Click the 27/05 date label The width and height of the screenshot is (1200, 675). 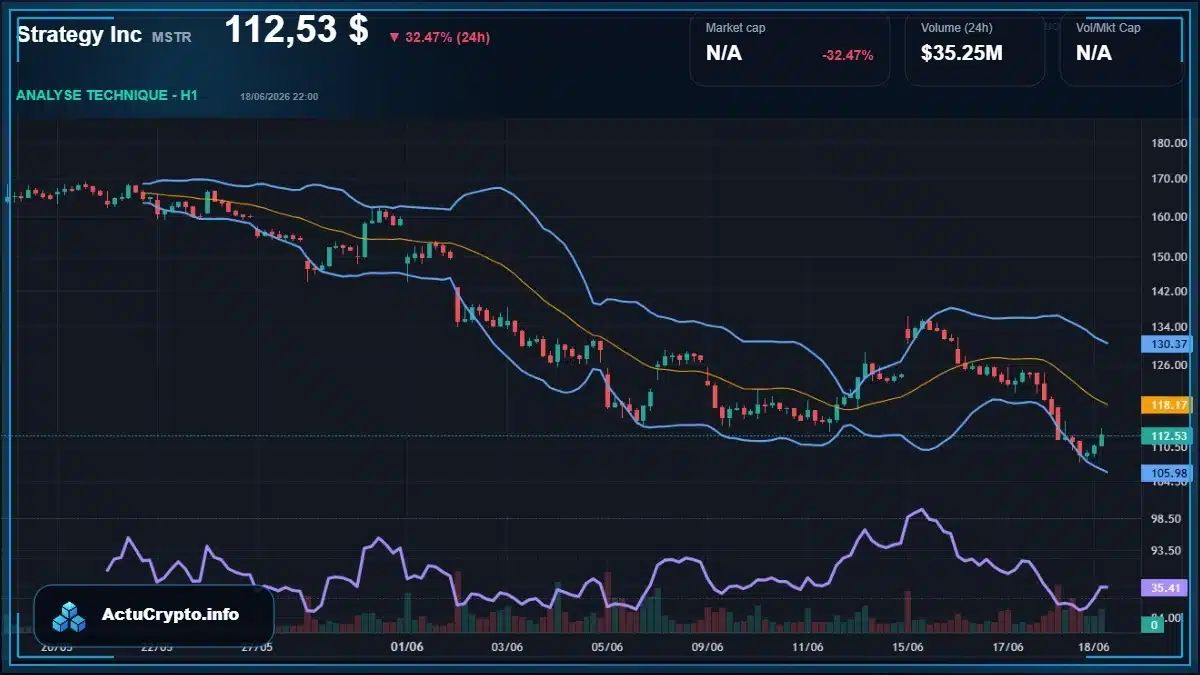point(257,648)
